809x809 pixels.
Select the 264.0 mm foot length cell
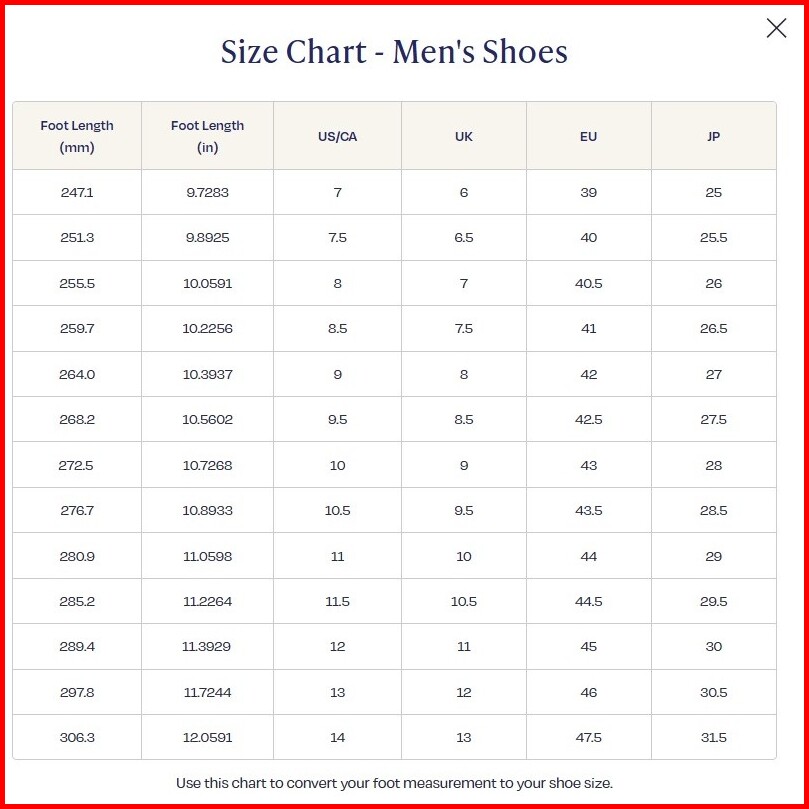click(77, 374)
